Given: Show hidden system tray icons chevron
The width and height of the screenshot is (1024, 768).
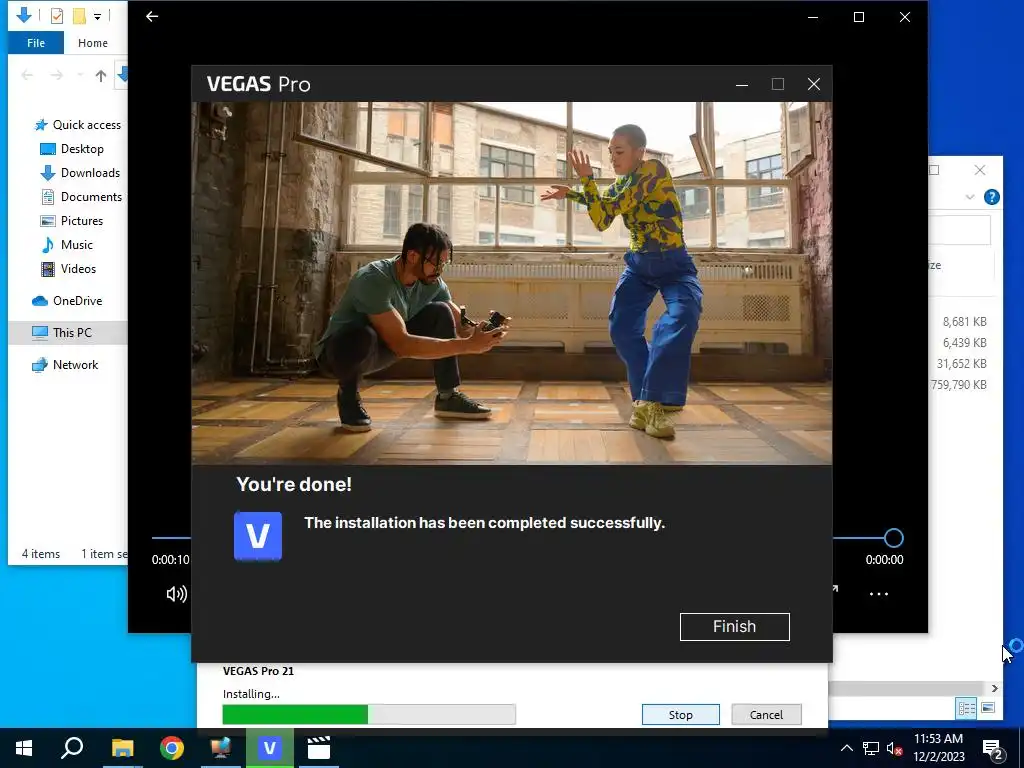Looking at the screenshot, I should (846, 748).
